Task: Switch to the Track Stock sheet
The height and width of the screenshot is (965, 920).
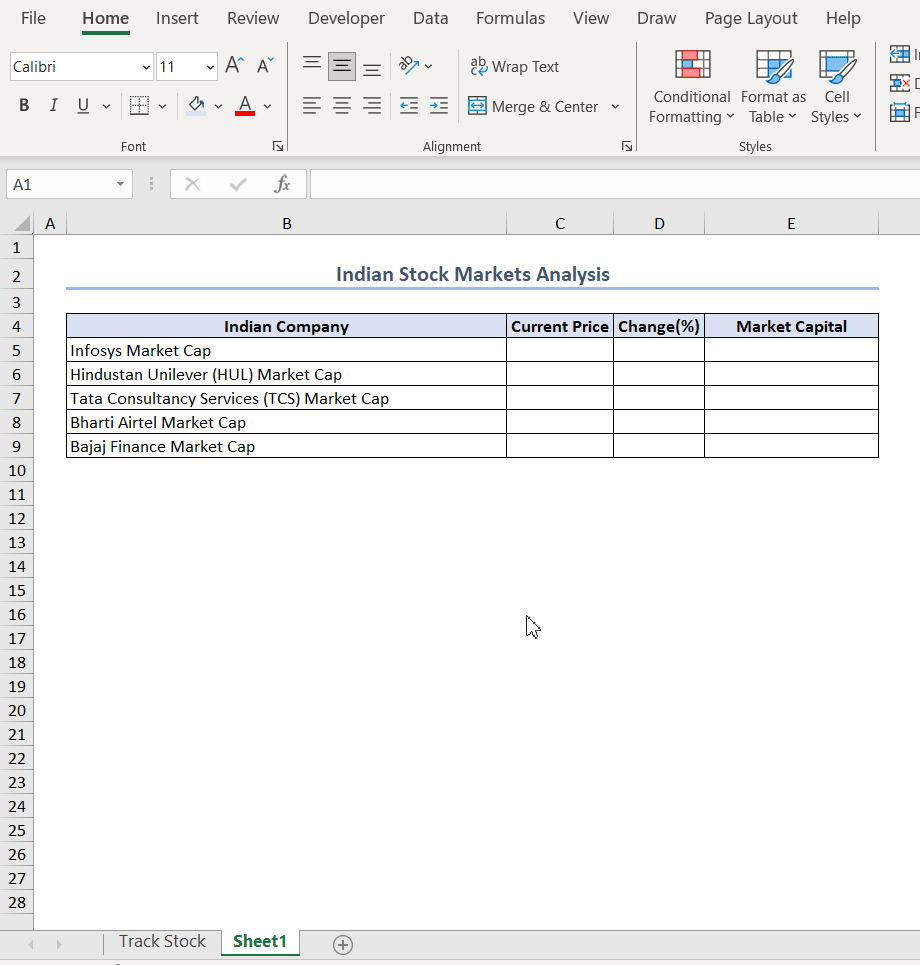Action: point(162,942)
